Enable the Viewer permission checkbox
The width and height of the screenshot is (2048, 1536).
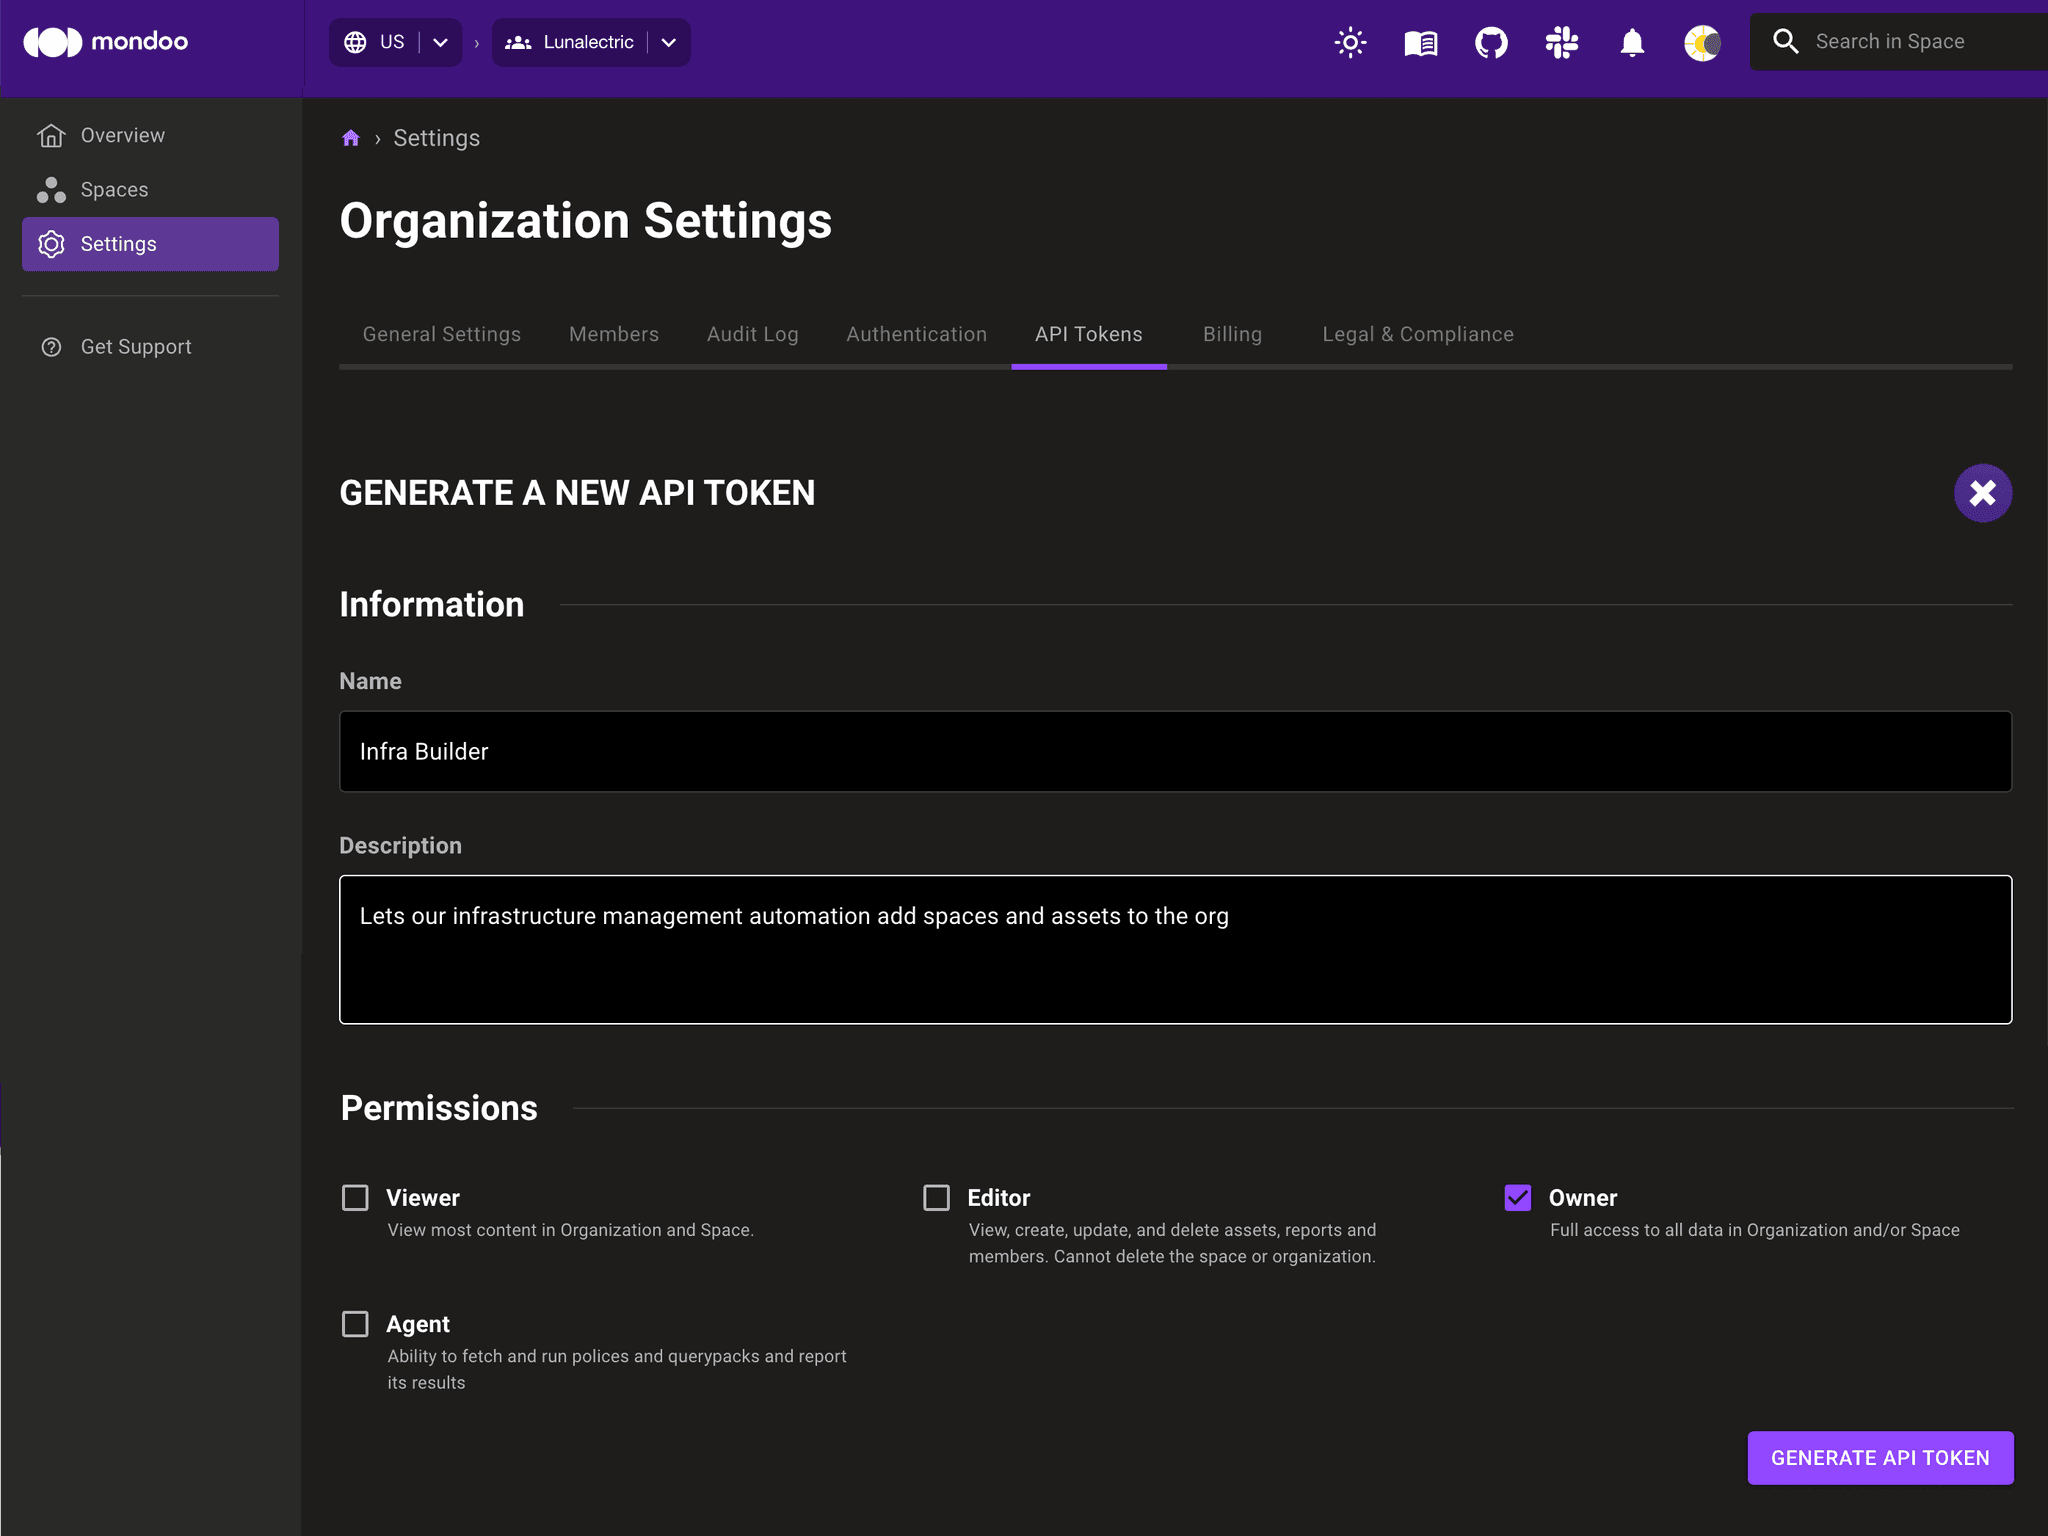pyautogui.click(x=355, y=1197)
